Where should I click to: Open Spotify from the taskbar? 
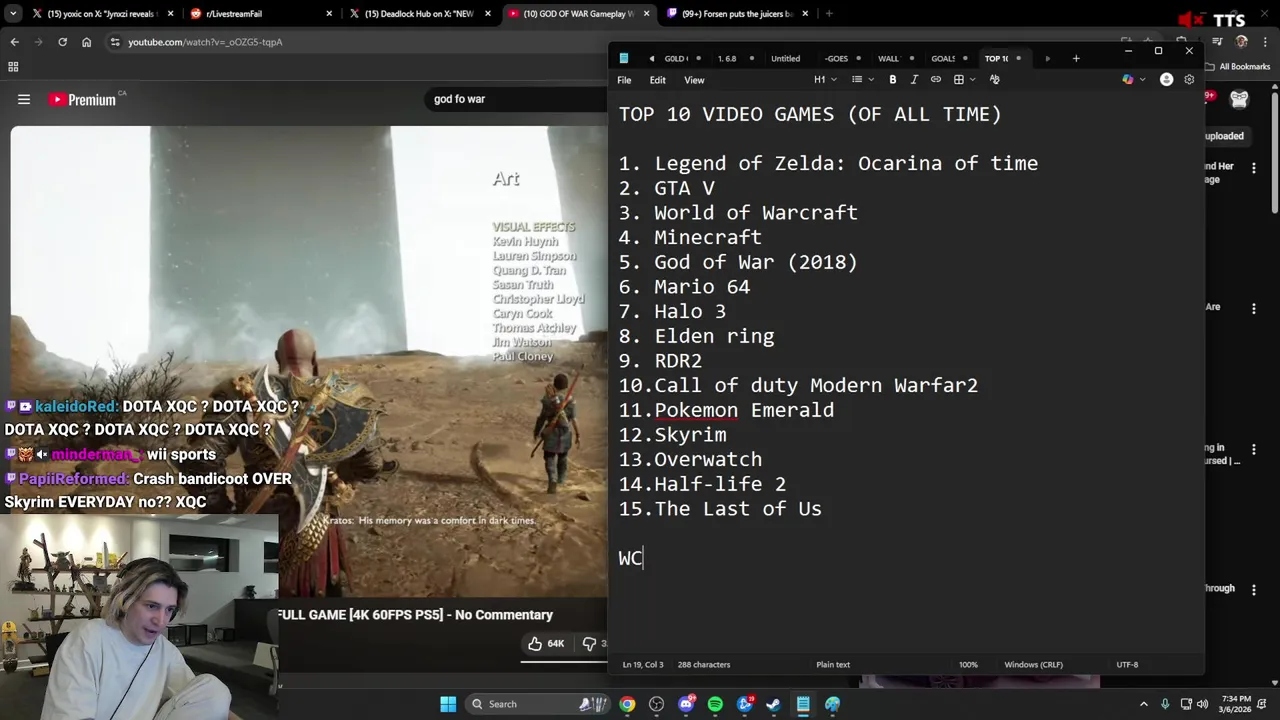tap(715, 704)
